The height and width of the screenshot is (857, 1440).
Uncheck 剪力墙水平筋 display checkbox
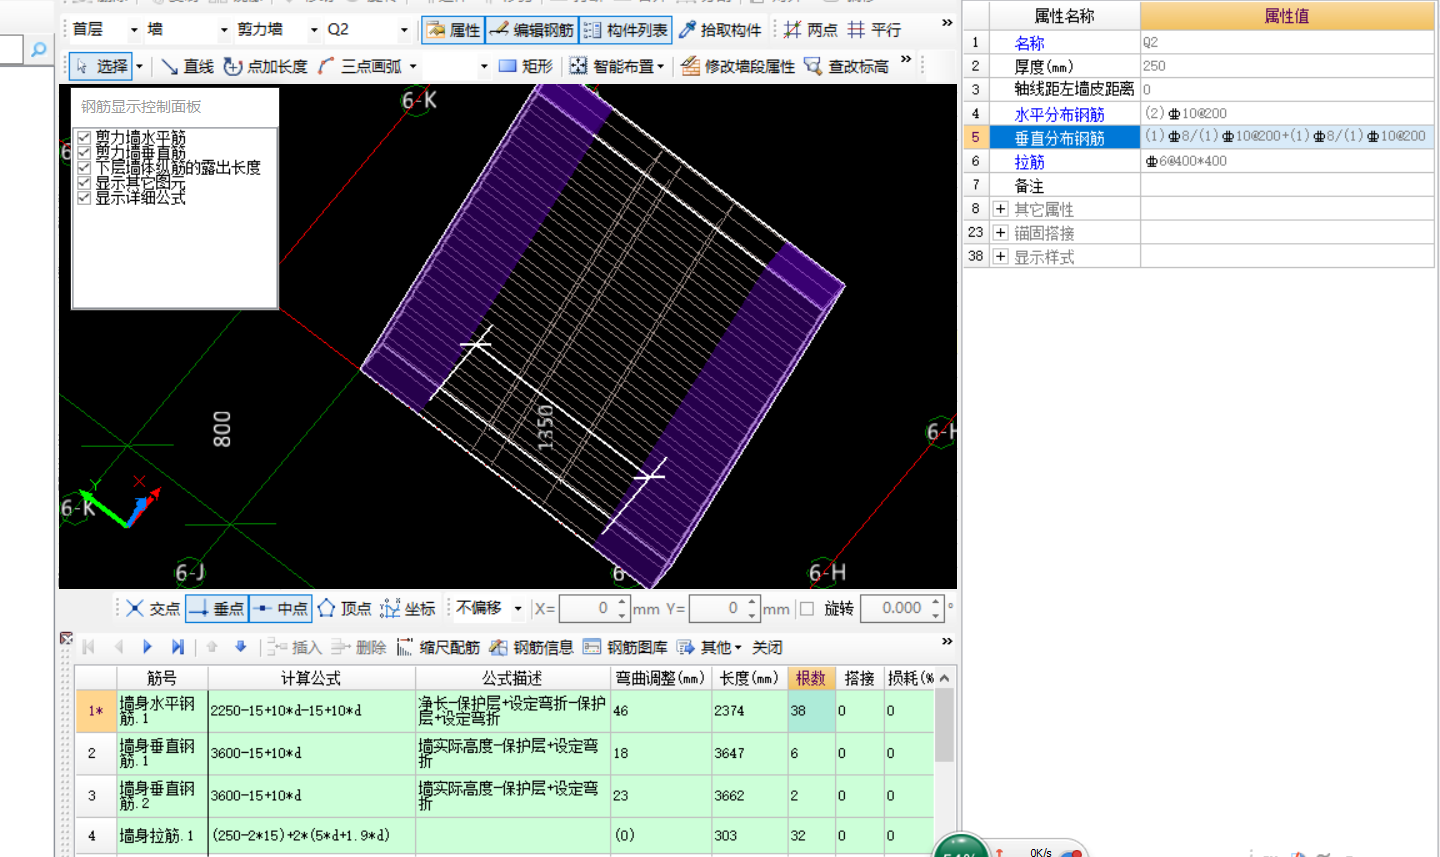click(x=84, y=138)
